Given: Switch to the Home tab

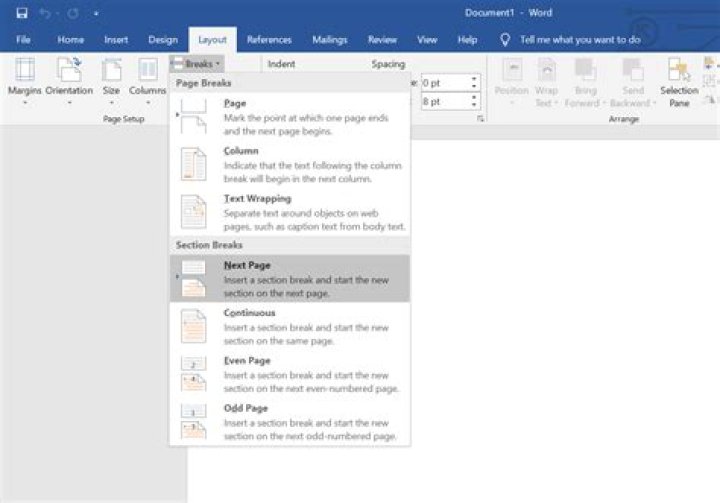Looking at the screenshot, I should point(70,40).
